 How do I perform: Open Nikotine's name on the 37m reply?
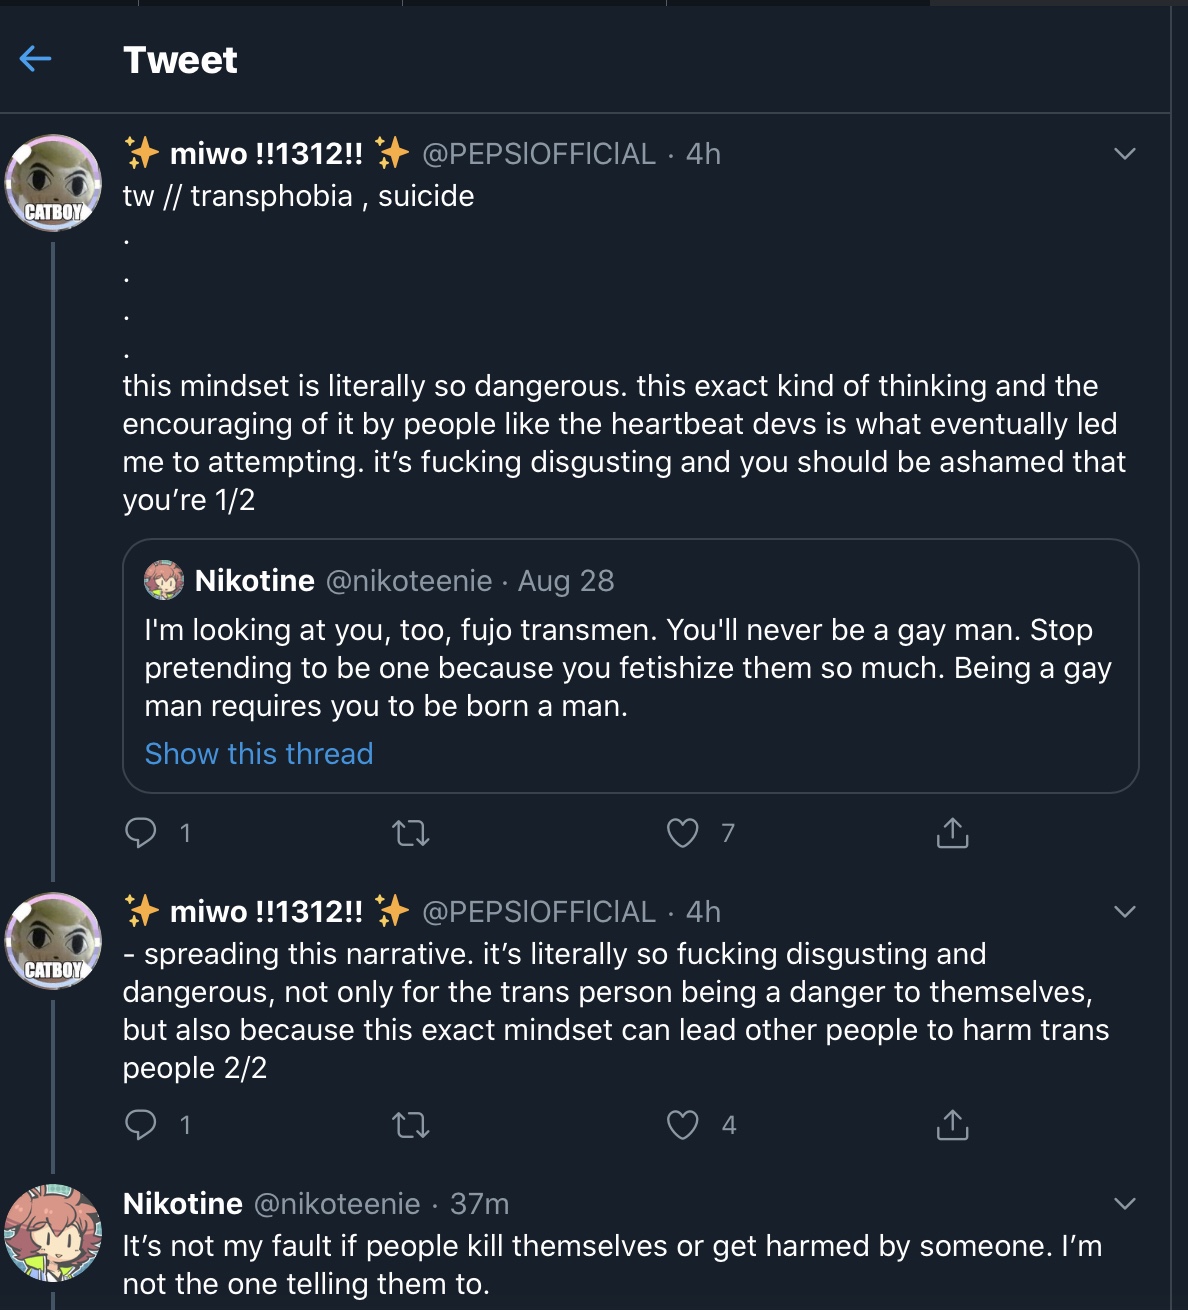pyautogui.click(x=183, y=1204)
